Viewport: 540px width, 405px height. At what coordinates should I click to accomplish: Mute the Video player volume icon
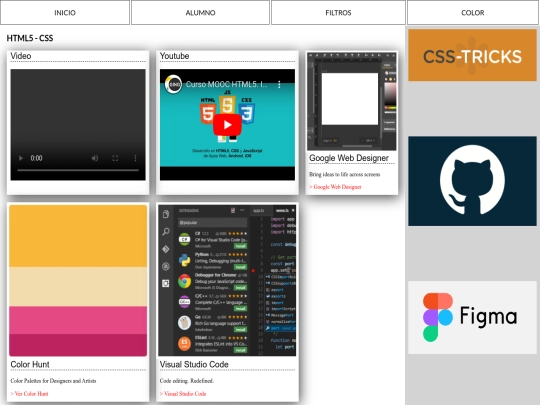(95, 158)
